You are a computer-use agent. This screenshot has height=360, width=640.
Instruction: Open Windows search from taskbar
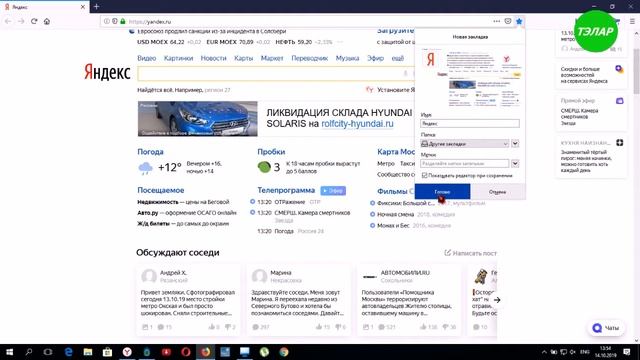(29, 352)
